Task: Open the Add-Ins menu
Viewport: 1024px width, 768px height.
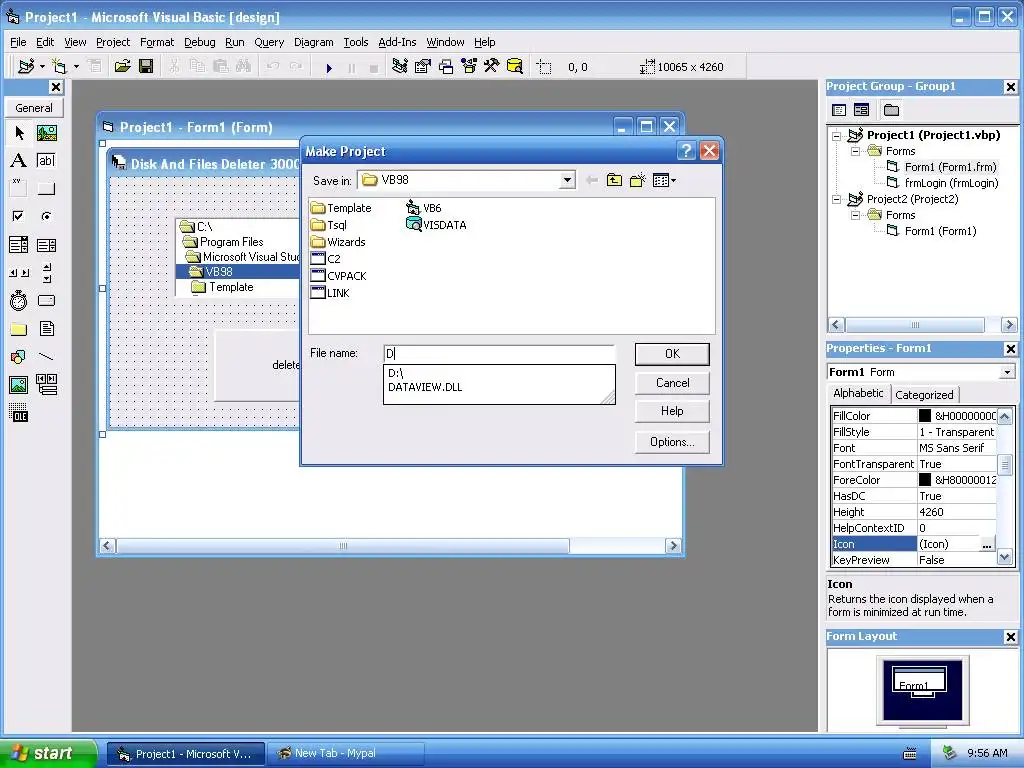Action: tap(397, 42)
